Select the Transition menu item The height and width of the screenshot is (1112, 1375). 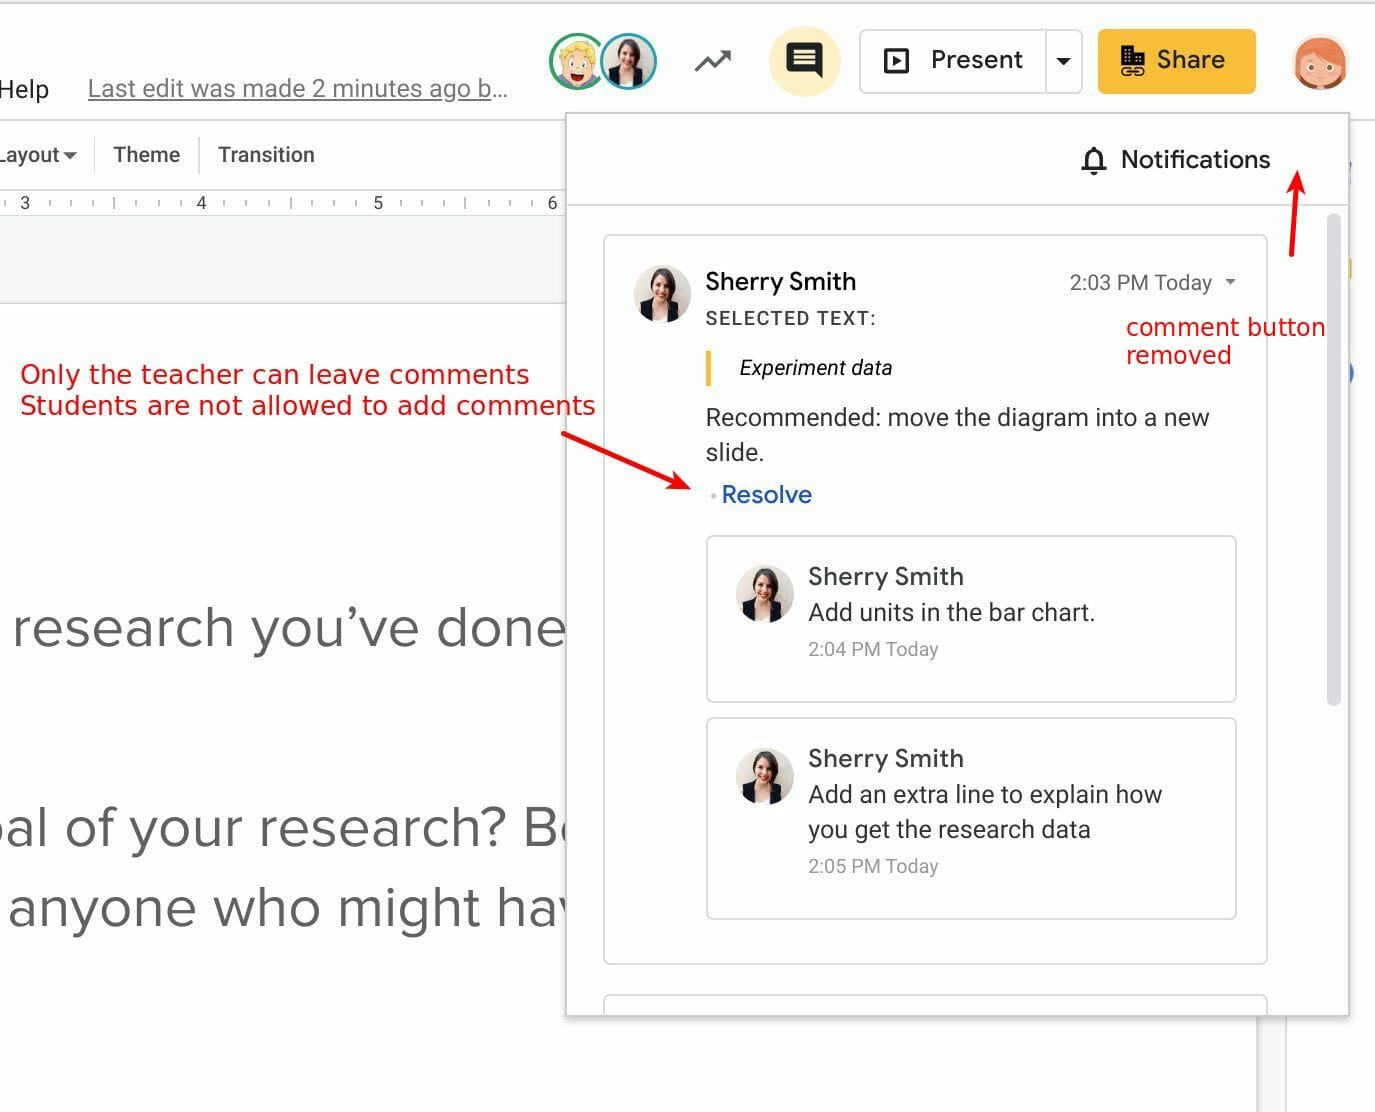click(266, 154)
